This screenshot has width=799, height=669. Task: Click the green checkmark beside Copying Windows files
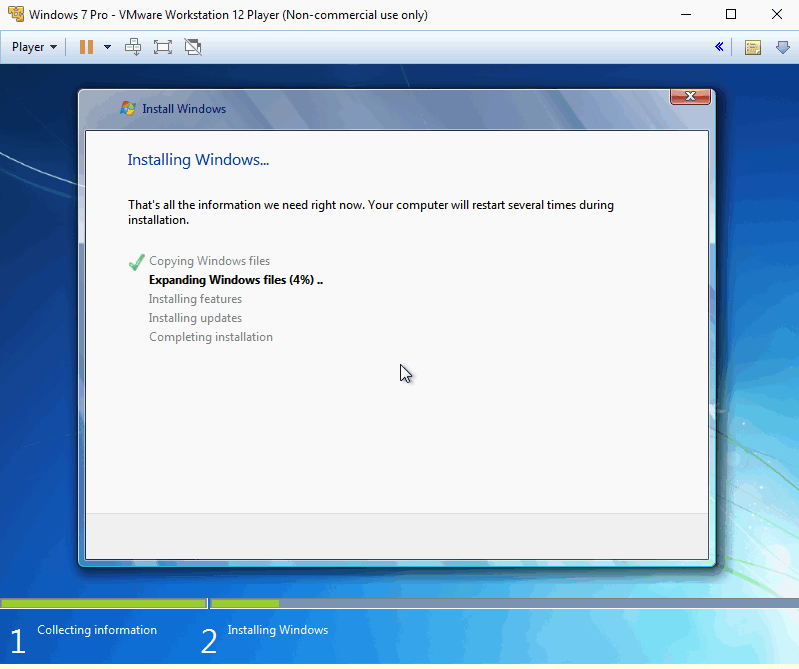pos(137,262)
